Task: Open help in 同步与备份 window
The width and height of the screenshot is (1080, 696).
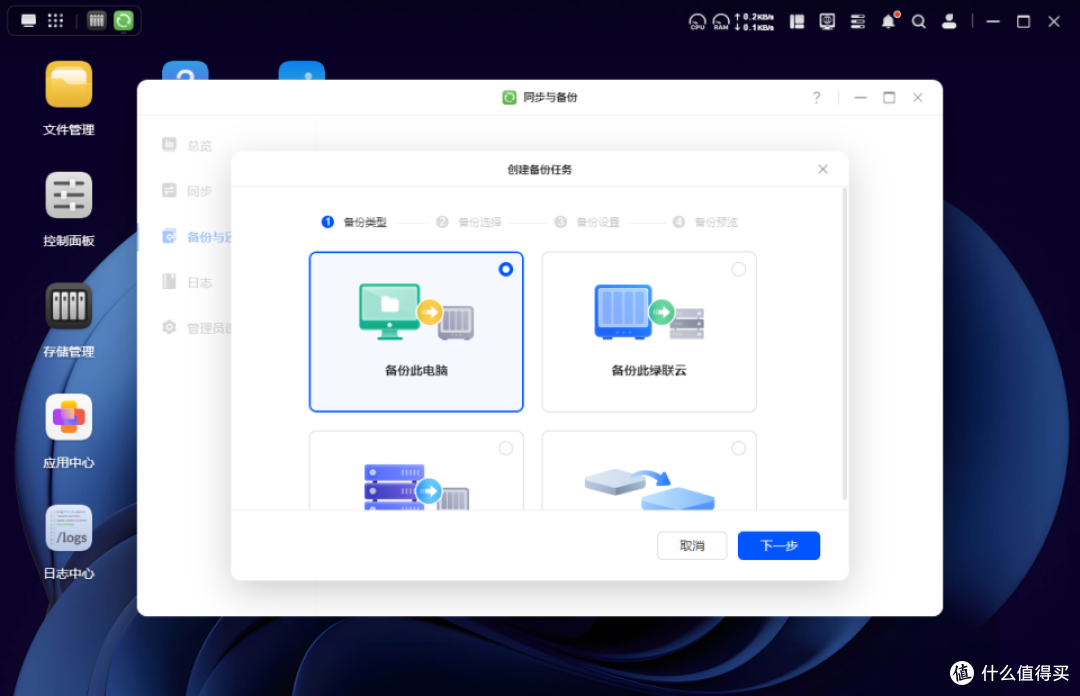Action: (x=816, y=98)
